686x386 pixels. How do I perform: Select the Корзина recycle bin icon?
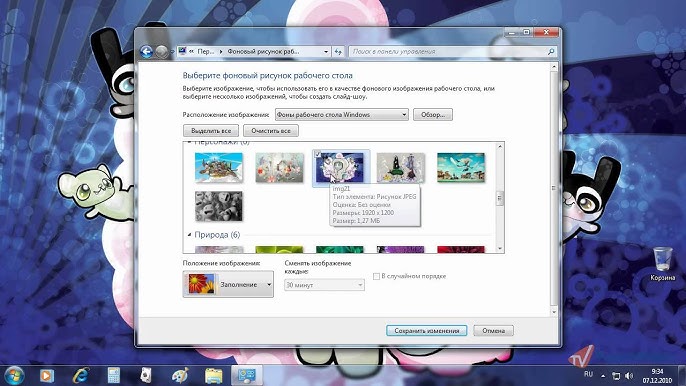click(x=662, y=264)
